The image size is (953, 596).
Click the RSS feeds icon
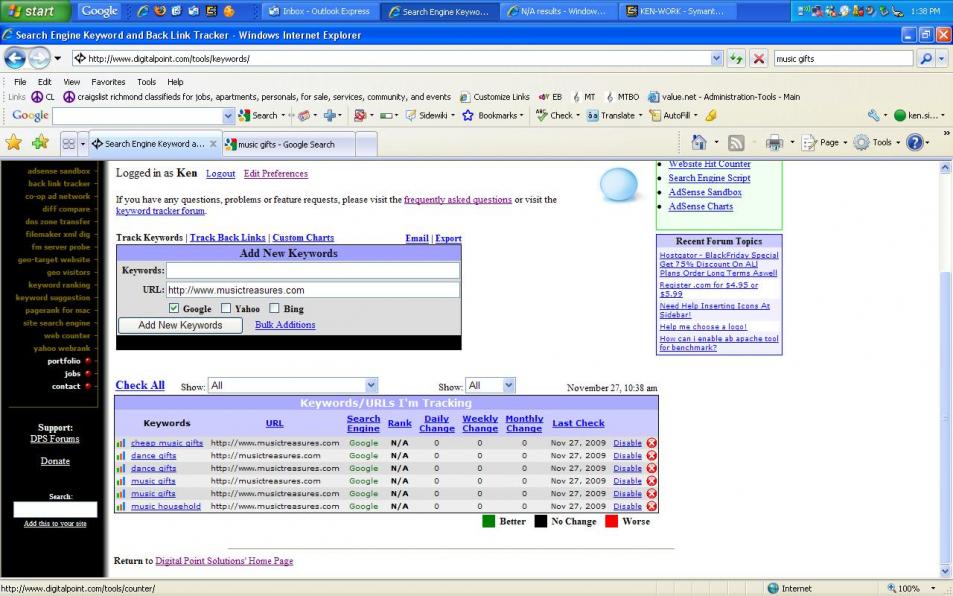coord(736,143)
